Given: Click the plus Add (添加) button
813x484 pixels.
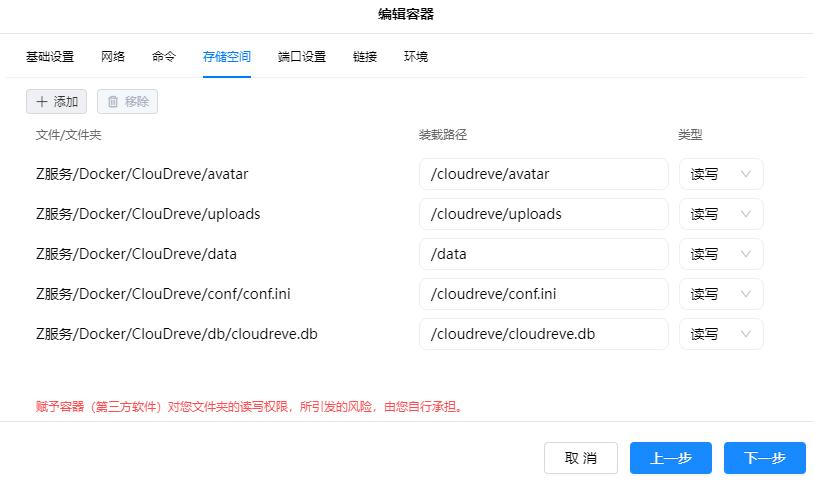Looking at the screenshot, I should coord(56,101).
